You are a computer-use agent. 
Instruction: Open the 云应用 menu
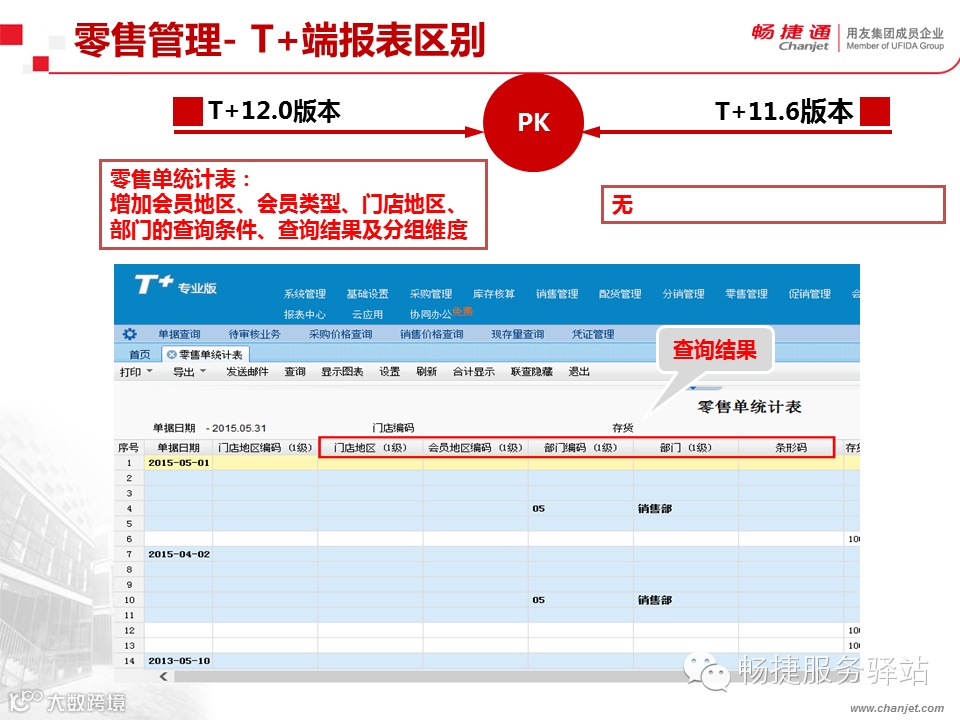(367, 314)
